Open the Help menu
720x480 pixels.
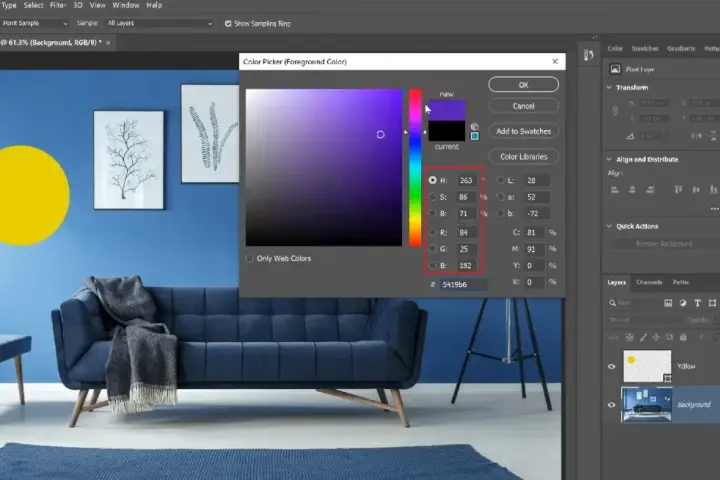coord(154,5)
